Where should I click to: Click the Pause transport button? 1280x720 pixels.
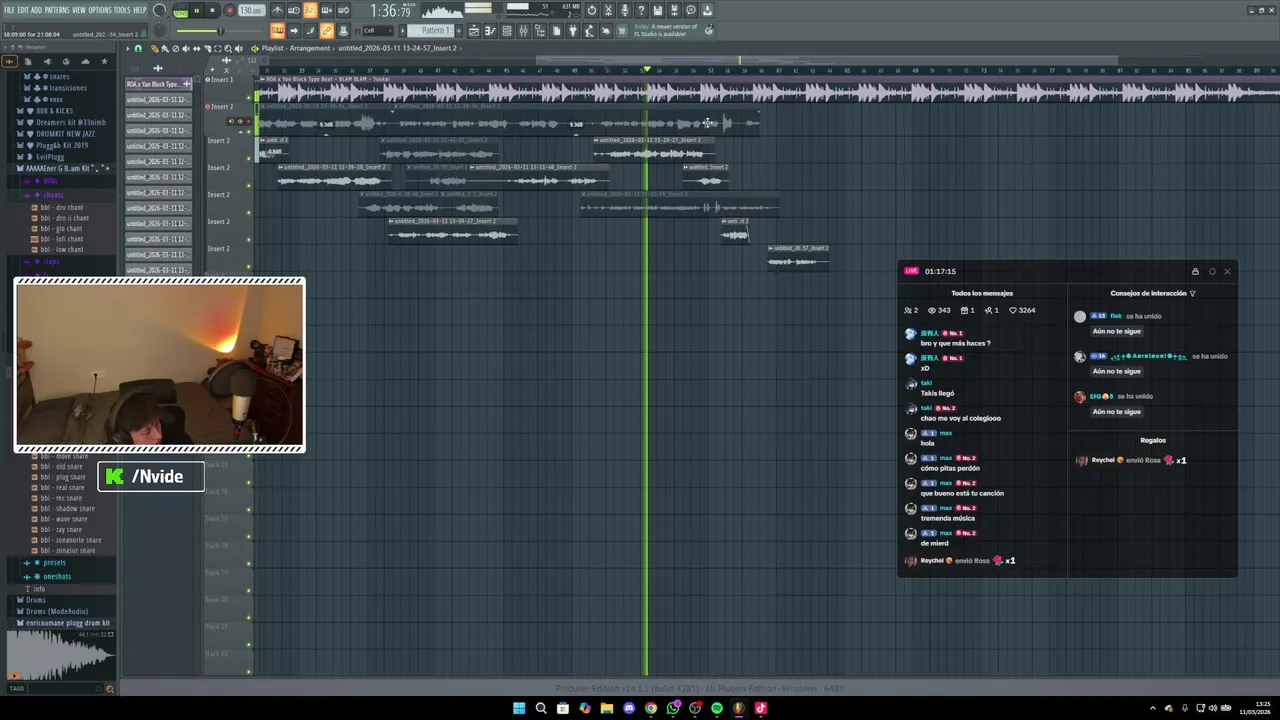click(x=197, y=11)
